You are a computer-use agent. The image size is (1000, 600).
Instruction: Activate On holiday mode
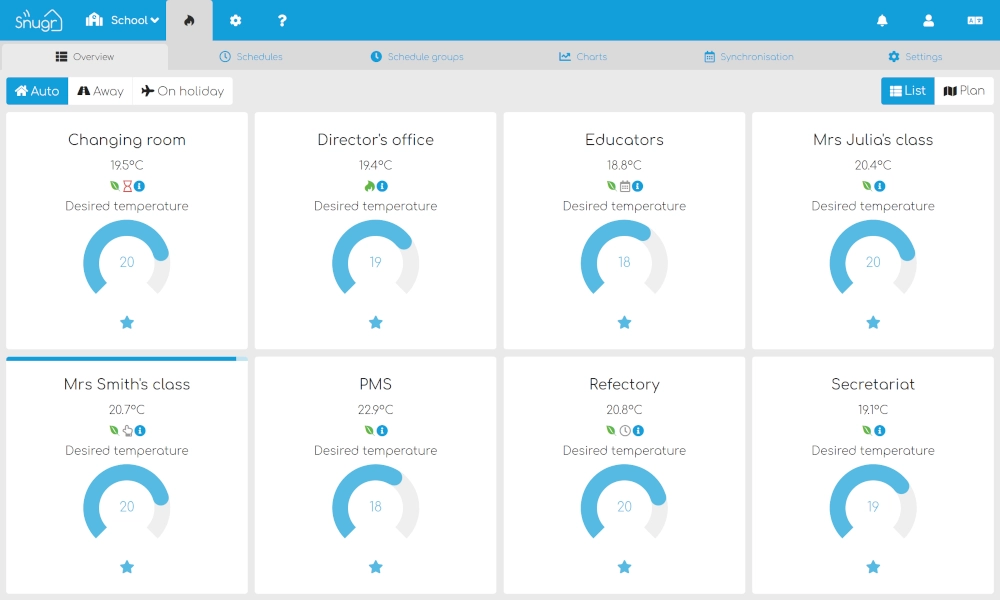point(182,91)
